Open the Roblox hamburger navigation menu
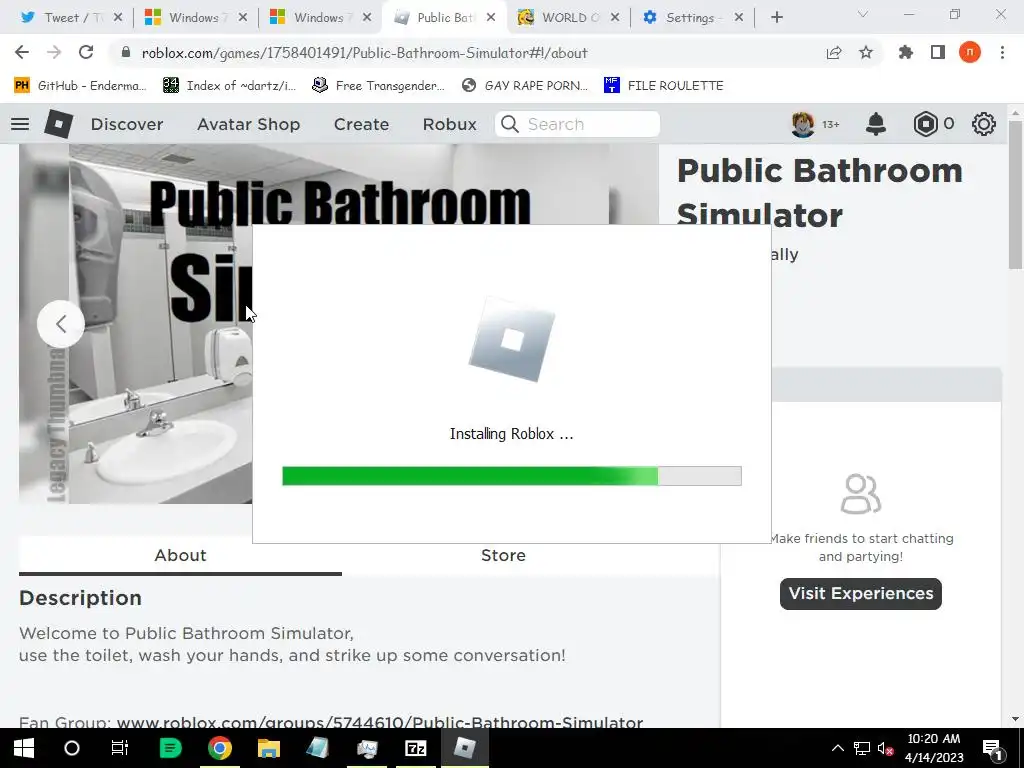The height and width of the screenshot is (768, 1024). (20, 123)
